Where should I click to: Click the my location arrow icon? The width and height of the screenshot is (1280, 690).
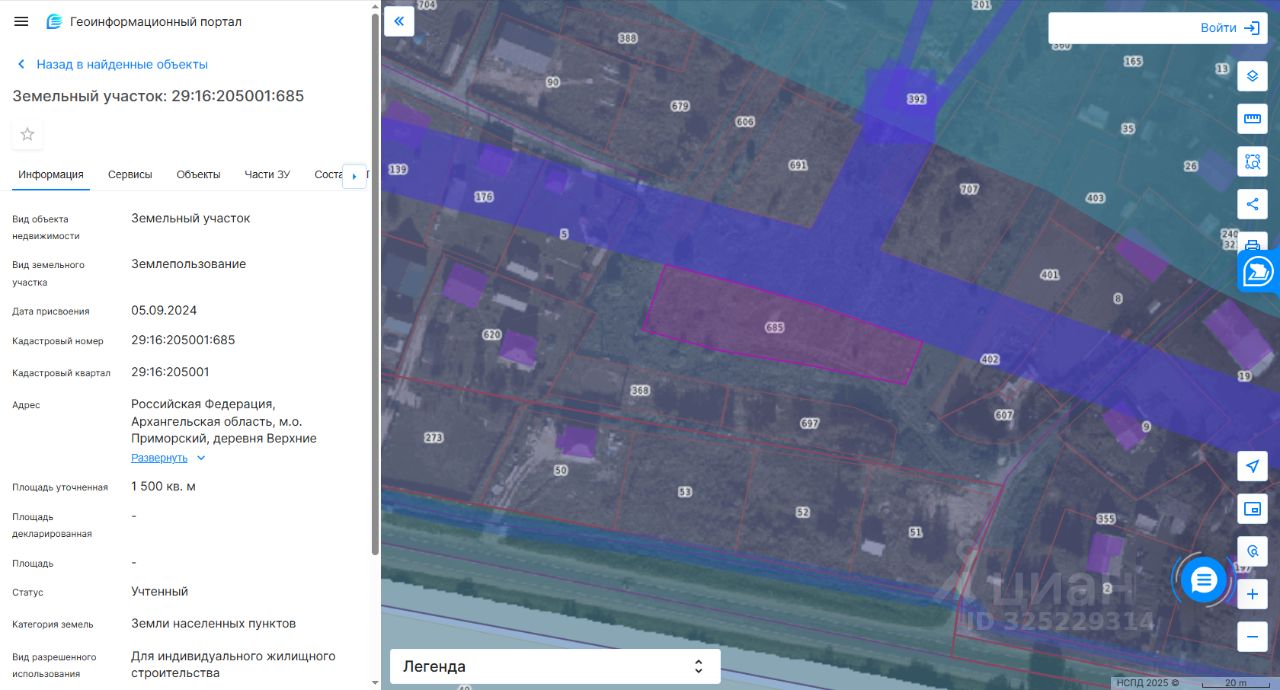(x=1252, y=466)
